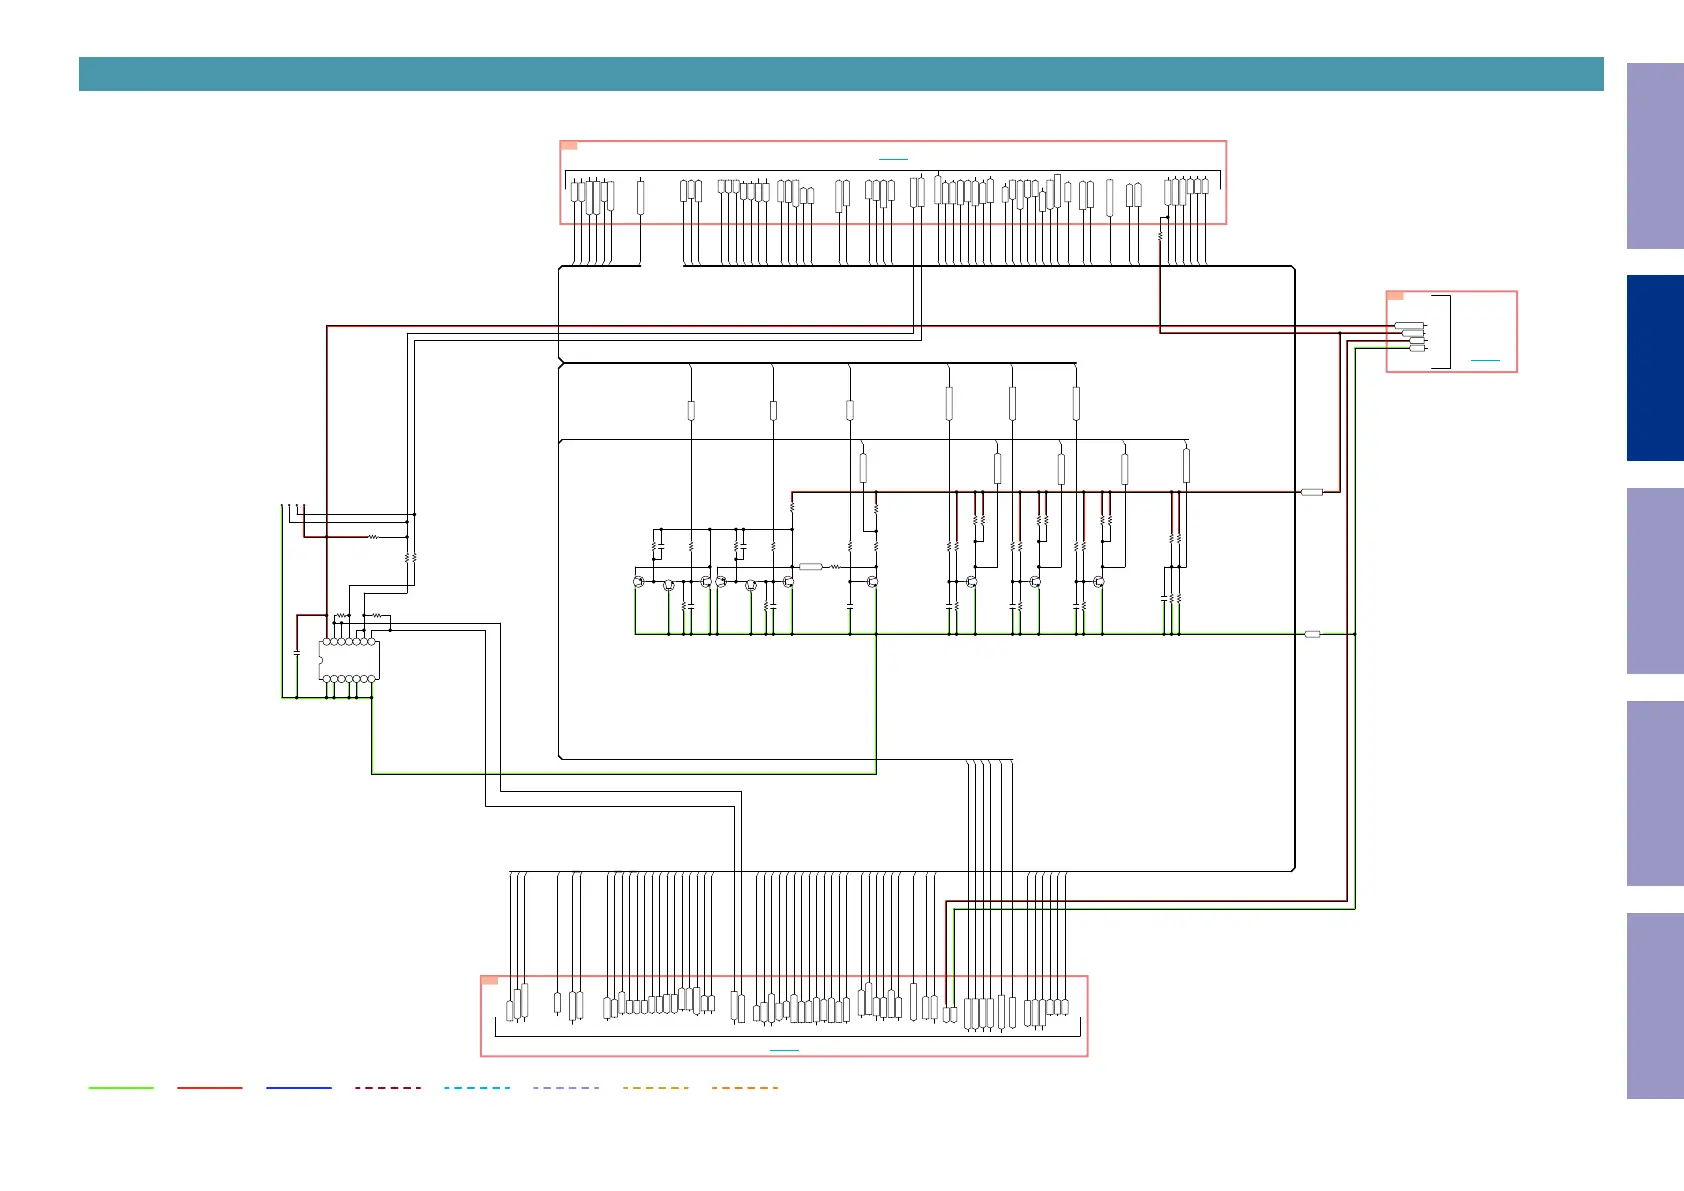Open the topmost purple side tab

coord(1655,156)
